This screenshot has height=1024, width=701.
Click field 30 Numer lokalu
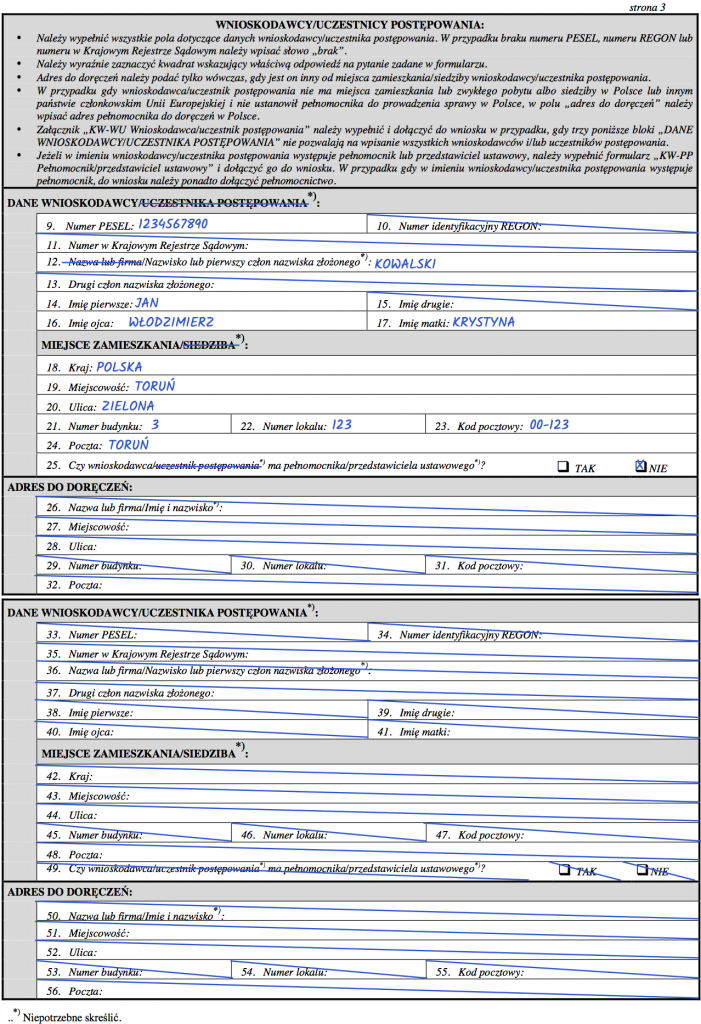pos(329,565)
